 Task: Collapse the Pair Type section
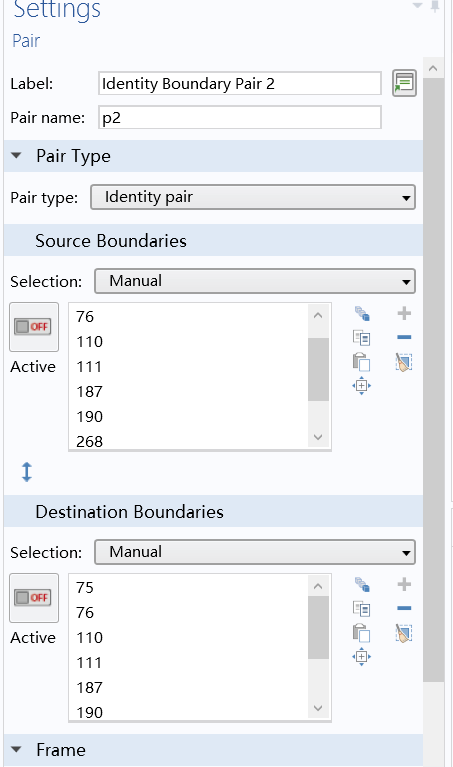[x=17, y=156]
